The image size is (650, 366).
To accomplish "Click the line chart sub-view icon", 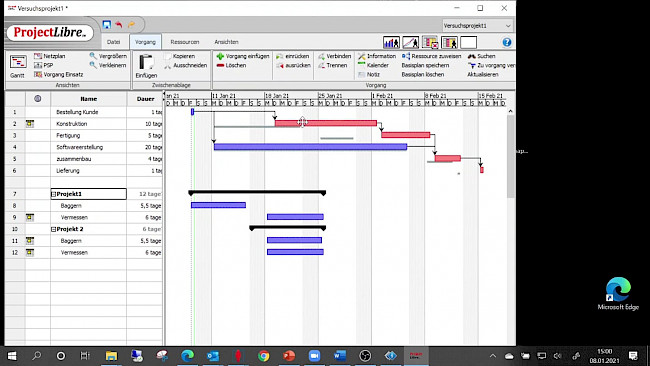I will pos(410,42).
